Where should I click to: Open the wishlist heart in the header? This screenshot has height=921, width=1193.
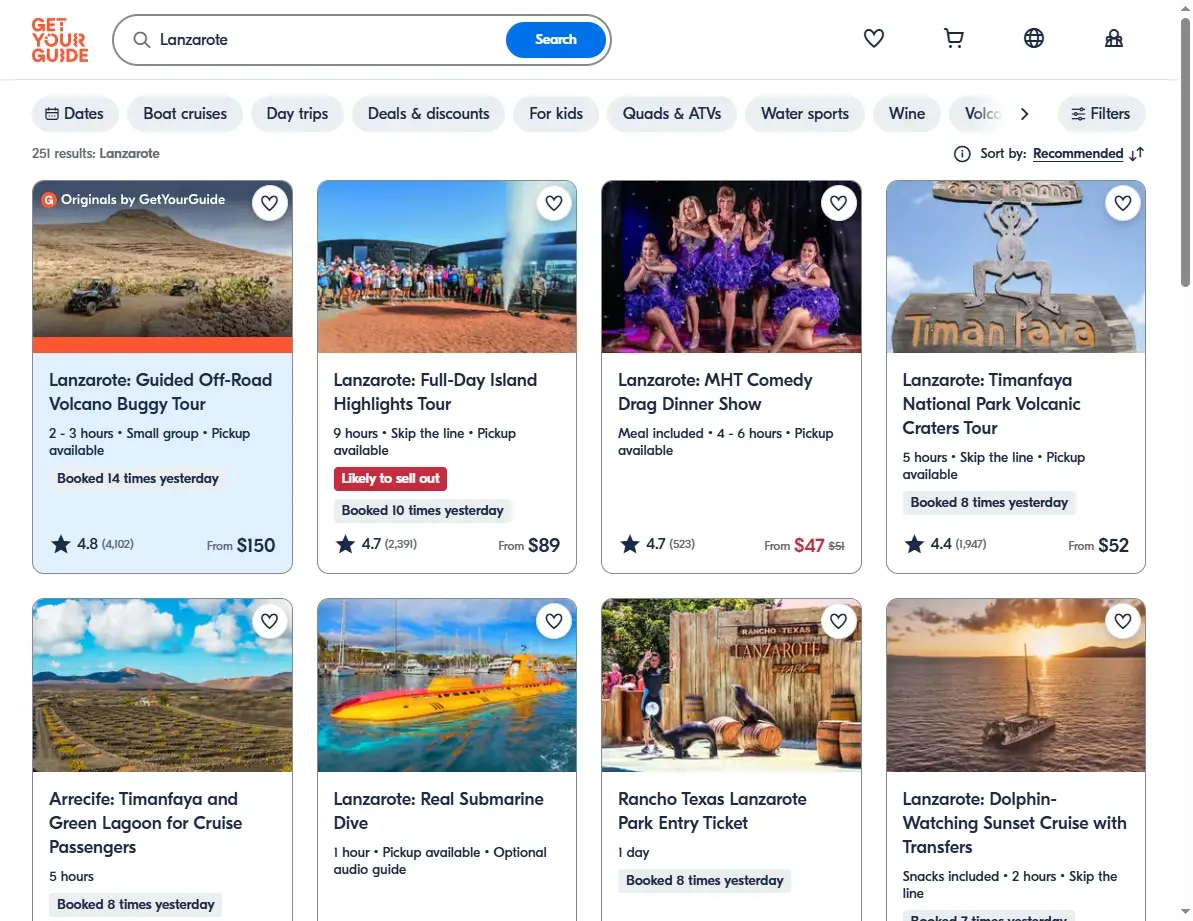[x=873, y=38]
